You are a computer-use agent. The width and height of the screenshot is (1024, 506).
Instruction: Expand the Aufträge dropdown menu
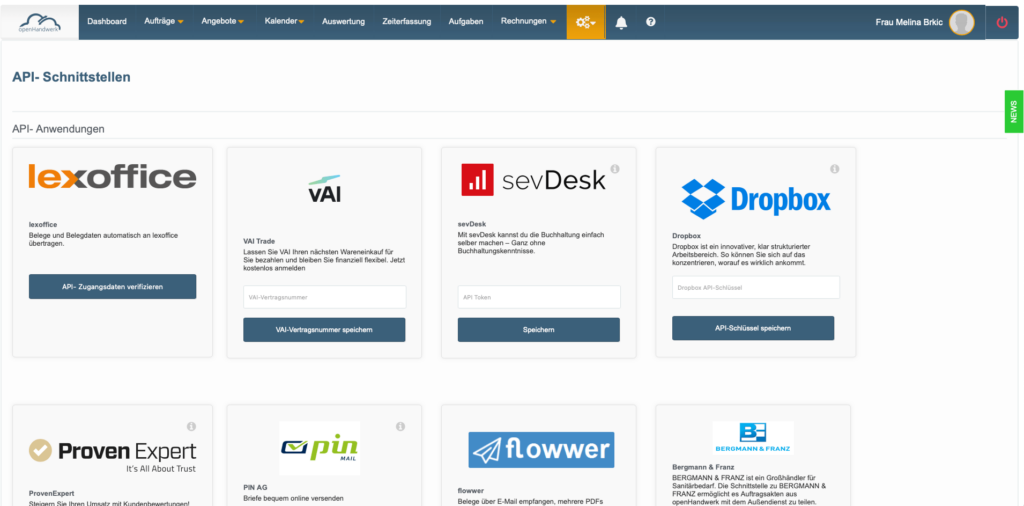(x=165, y=22)
